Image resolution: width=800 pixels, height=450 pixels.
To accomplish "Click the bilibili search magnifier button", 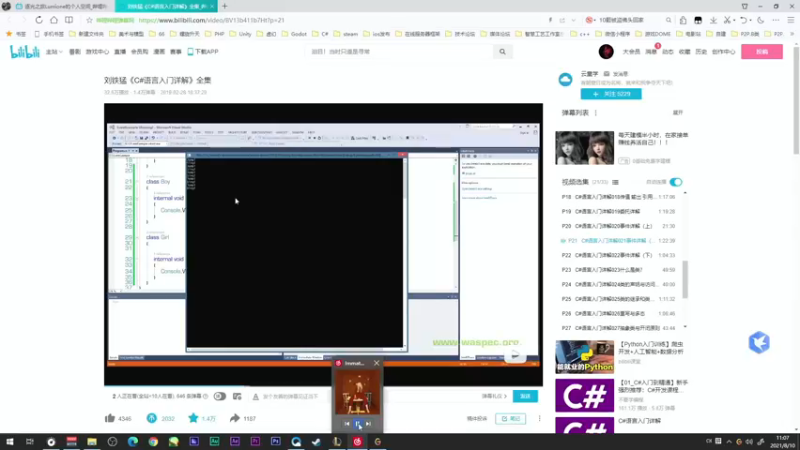I will point(503,52).
